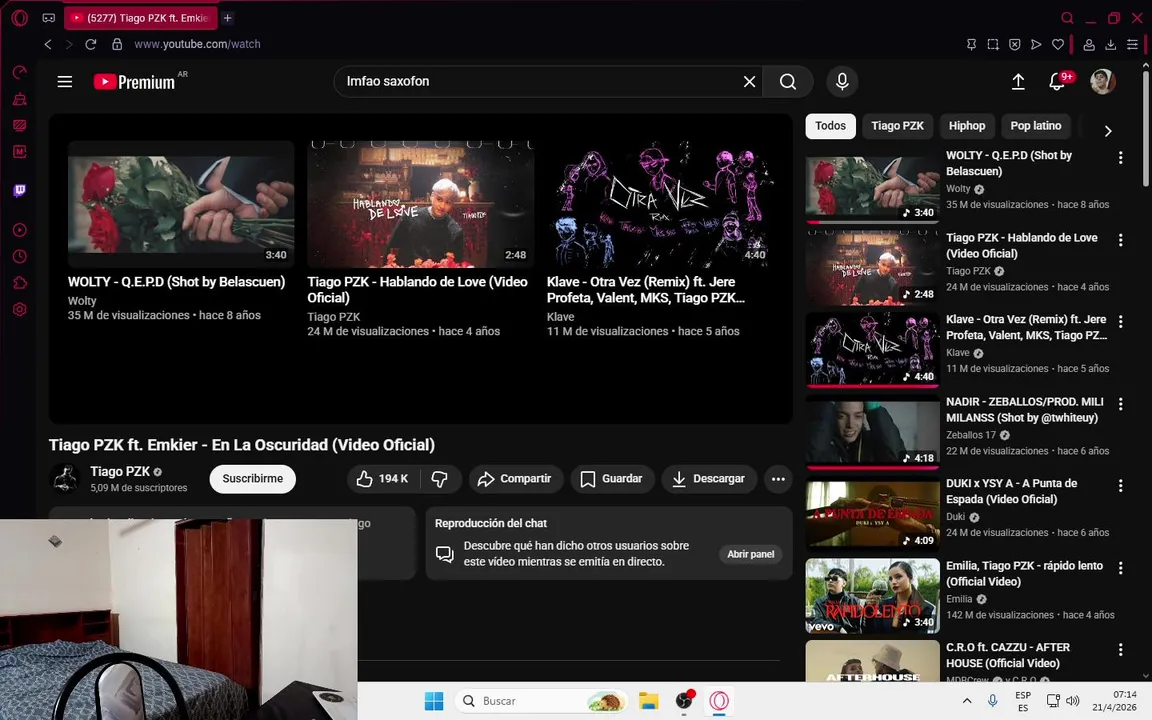Dislike the video
This screenshot has width=1152, height=720.
pos(440,479)
